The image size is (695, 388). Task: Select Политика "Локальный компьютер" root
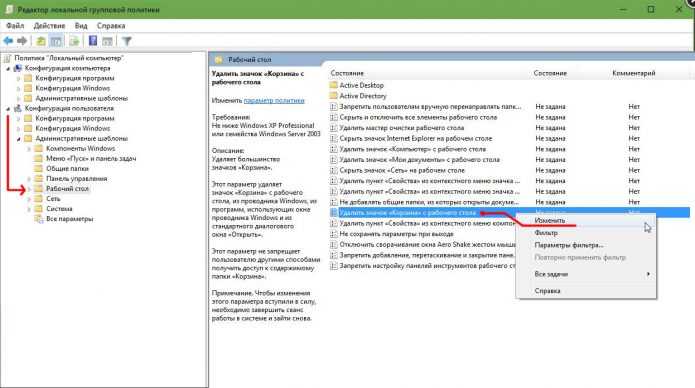click(x=69, y=58)
